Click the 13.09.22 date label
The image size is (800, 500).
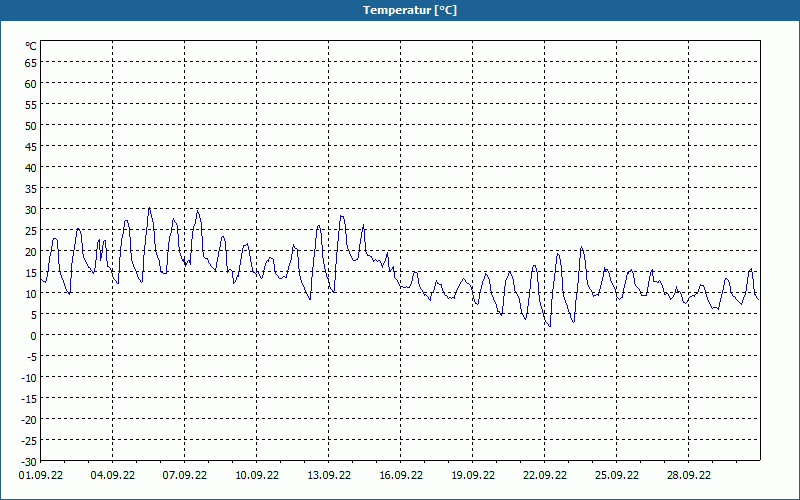(329, 475)
